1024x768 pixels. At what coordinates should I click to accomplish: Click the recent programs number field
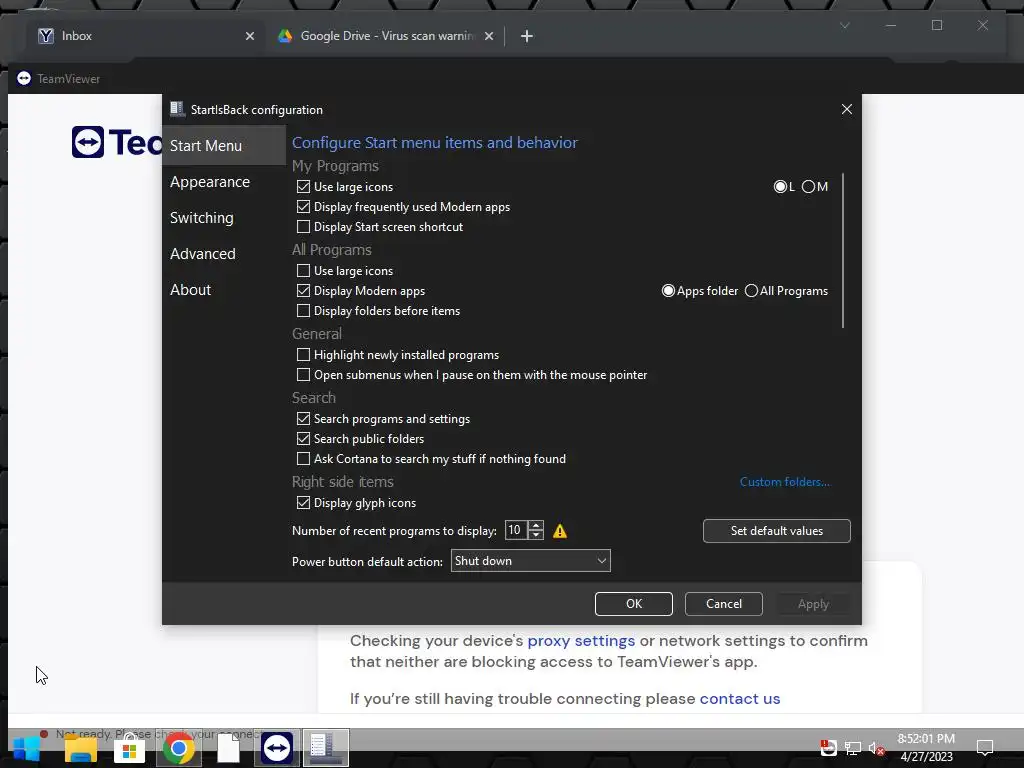[x=516, y=530]
